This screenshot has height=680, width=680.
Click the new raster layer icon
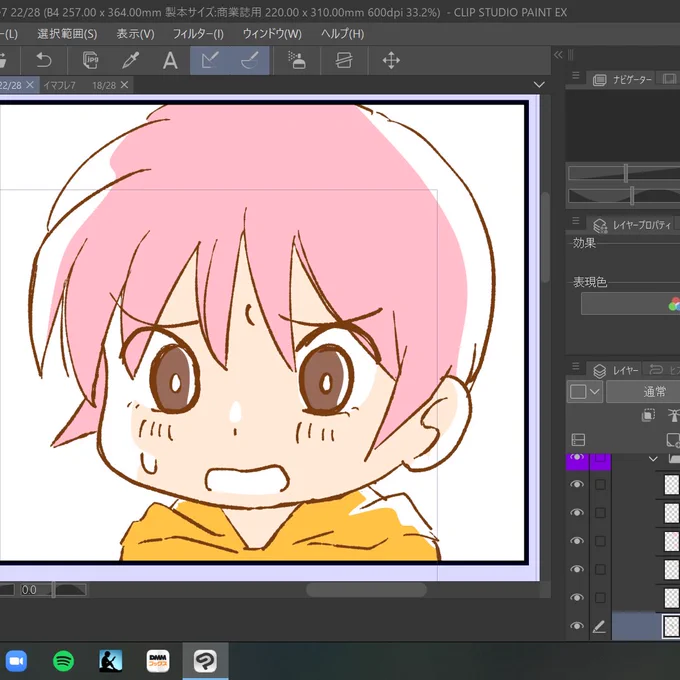[x=673, y=440]
